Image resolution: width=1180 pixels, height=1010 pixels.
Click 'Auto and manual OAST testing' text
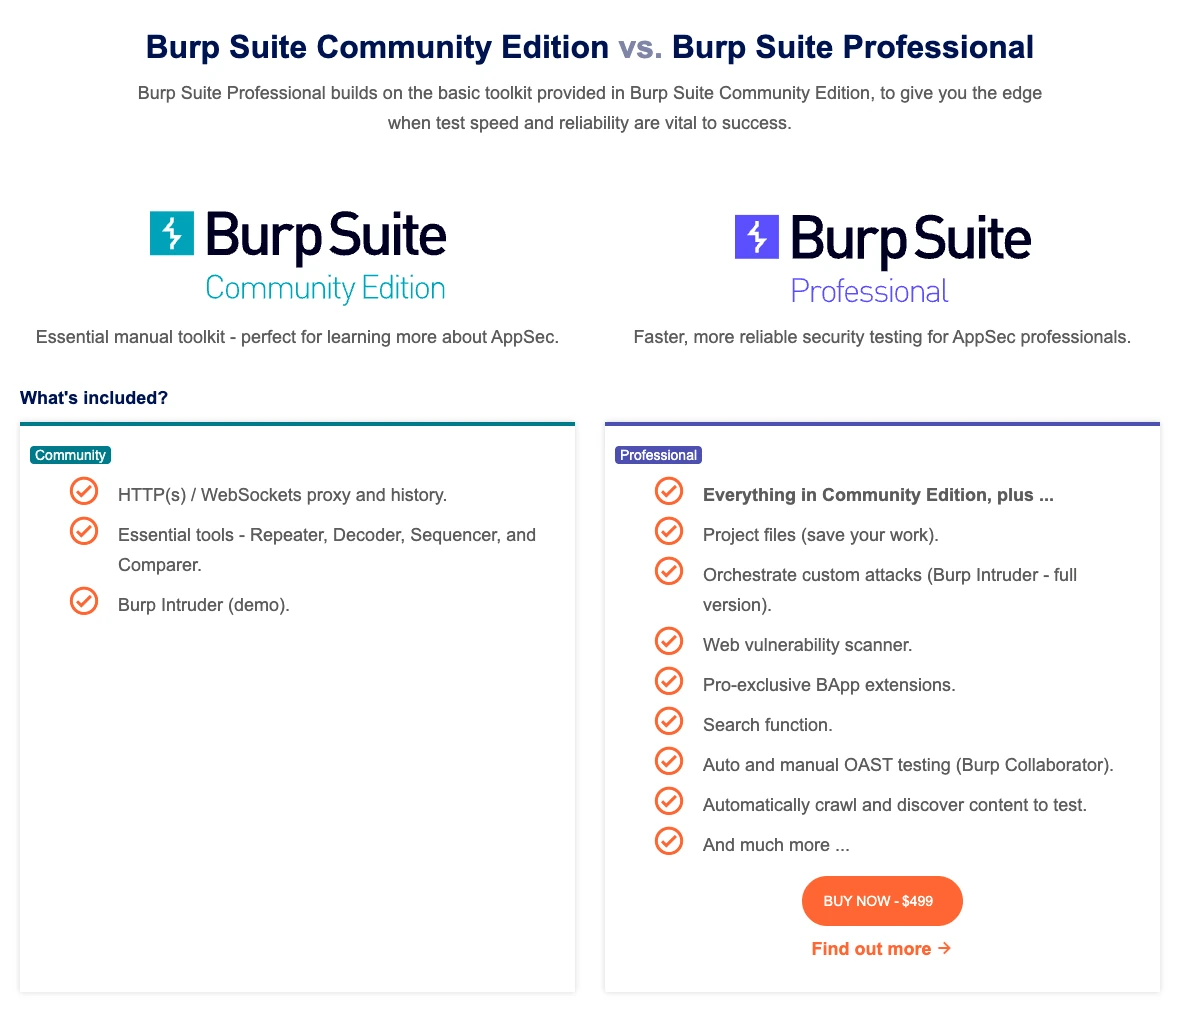point(908,765)
